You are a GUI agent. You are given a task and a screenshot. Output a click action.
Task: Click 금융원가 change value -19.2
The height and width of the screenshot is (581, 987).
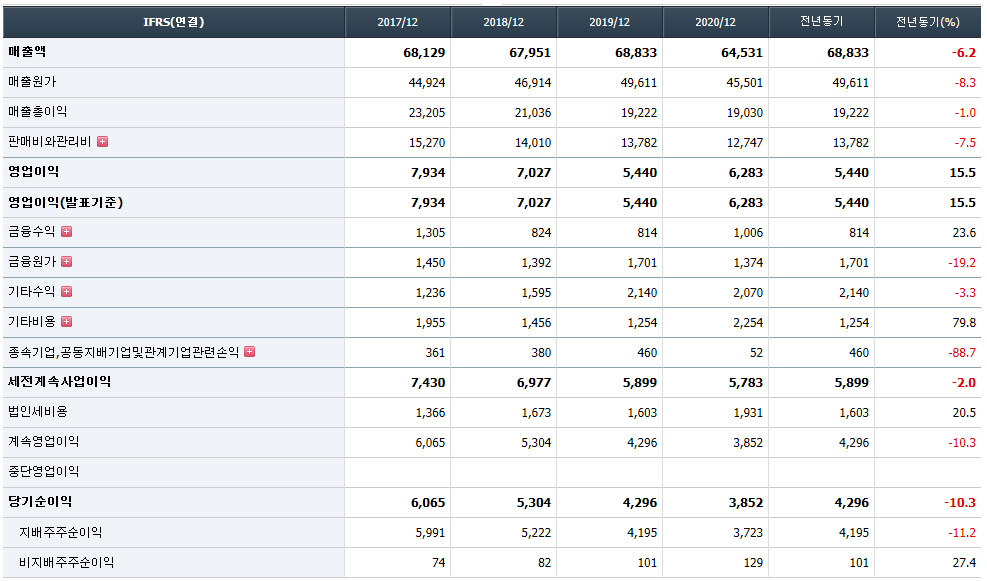point(962,262)
